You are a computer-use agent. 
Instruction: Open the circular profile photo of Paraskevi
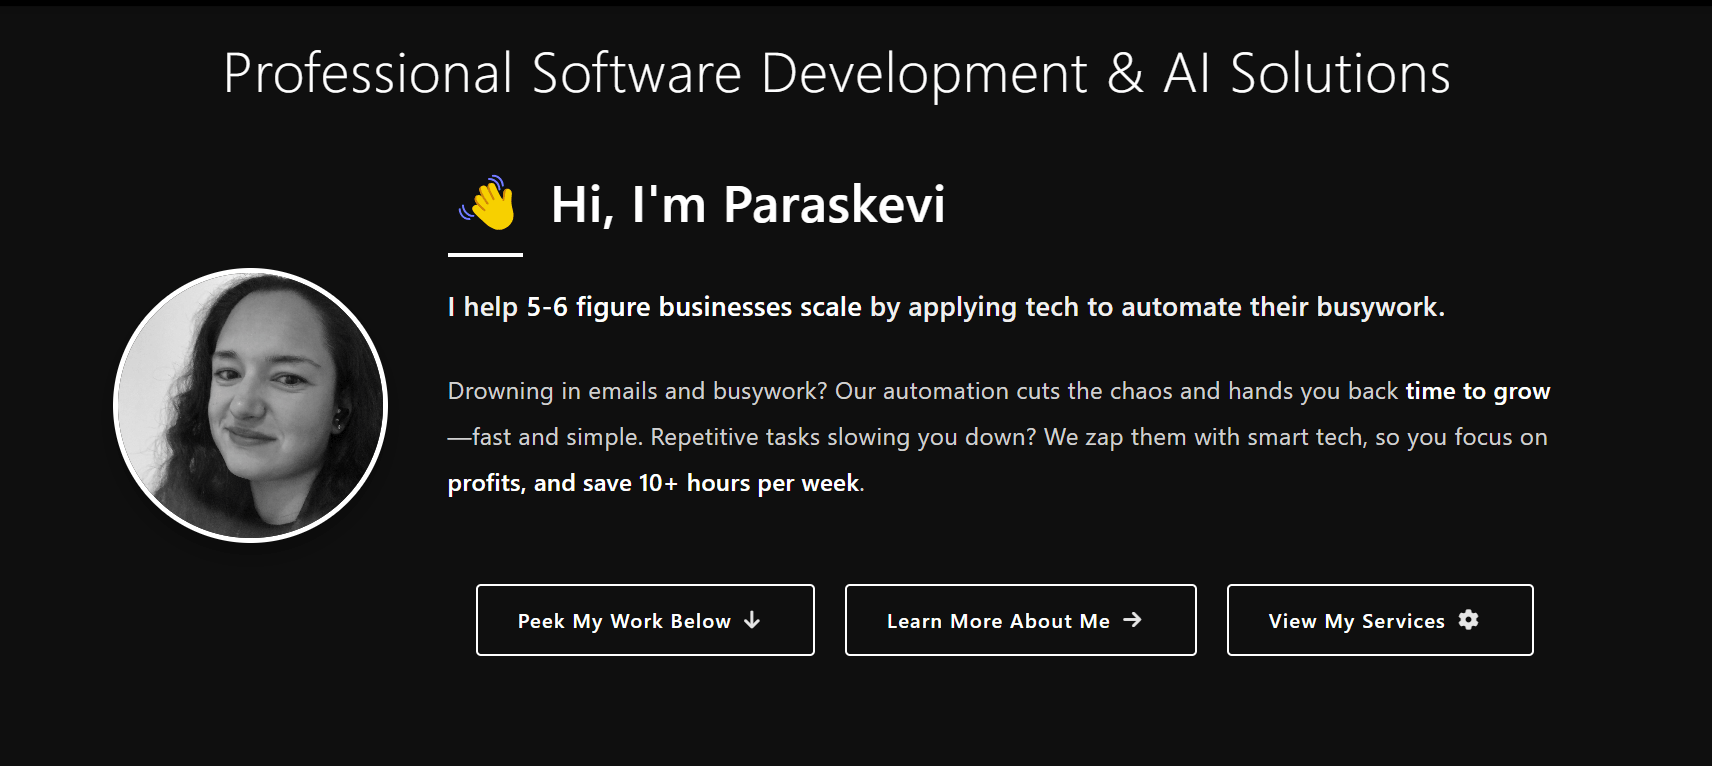250,405
